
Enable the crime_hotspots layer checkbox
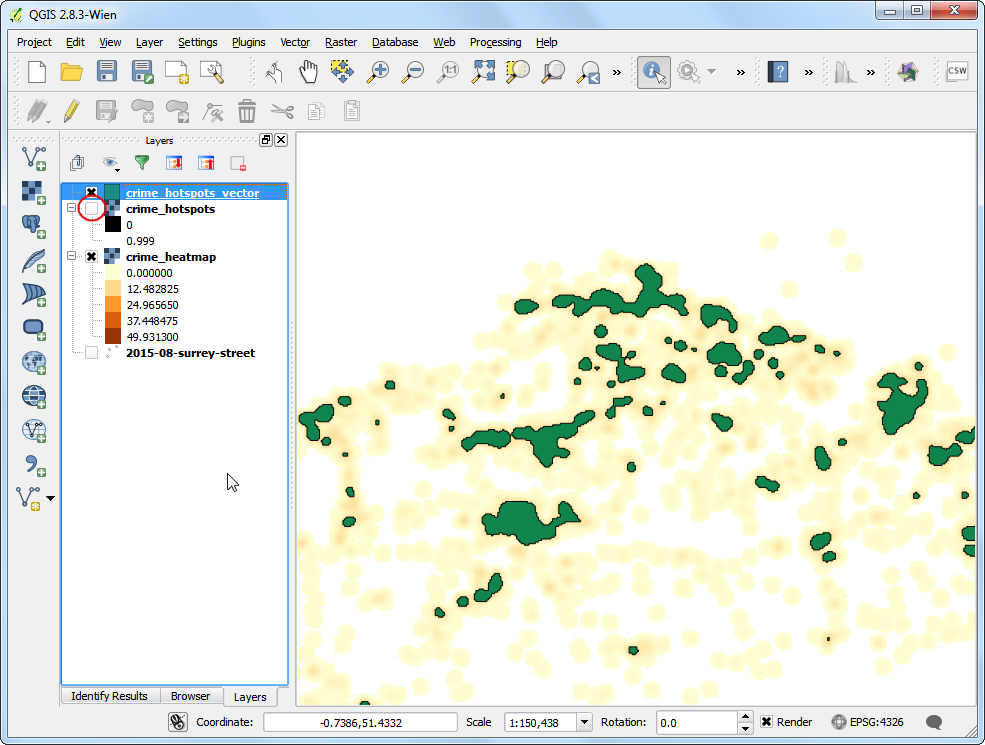[92, 209]
